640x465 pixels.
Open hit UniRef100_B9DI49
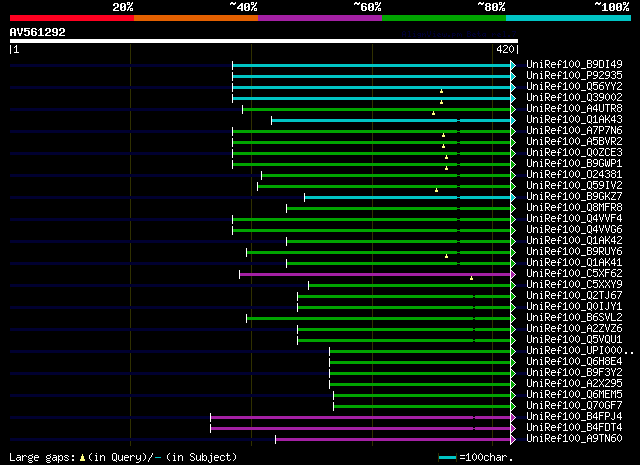574,65
